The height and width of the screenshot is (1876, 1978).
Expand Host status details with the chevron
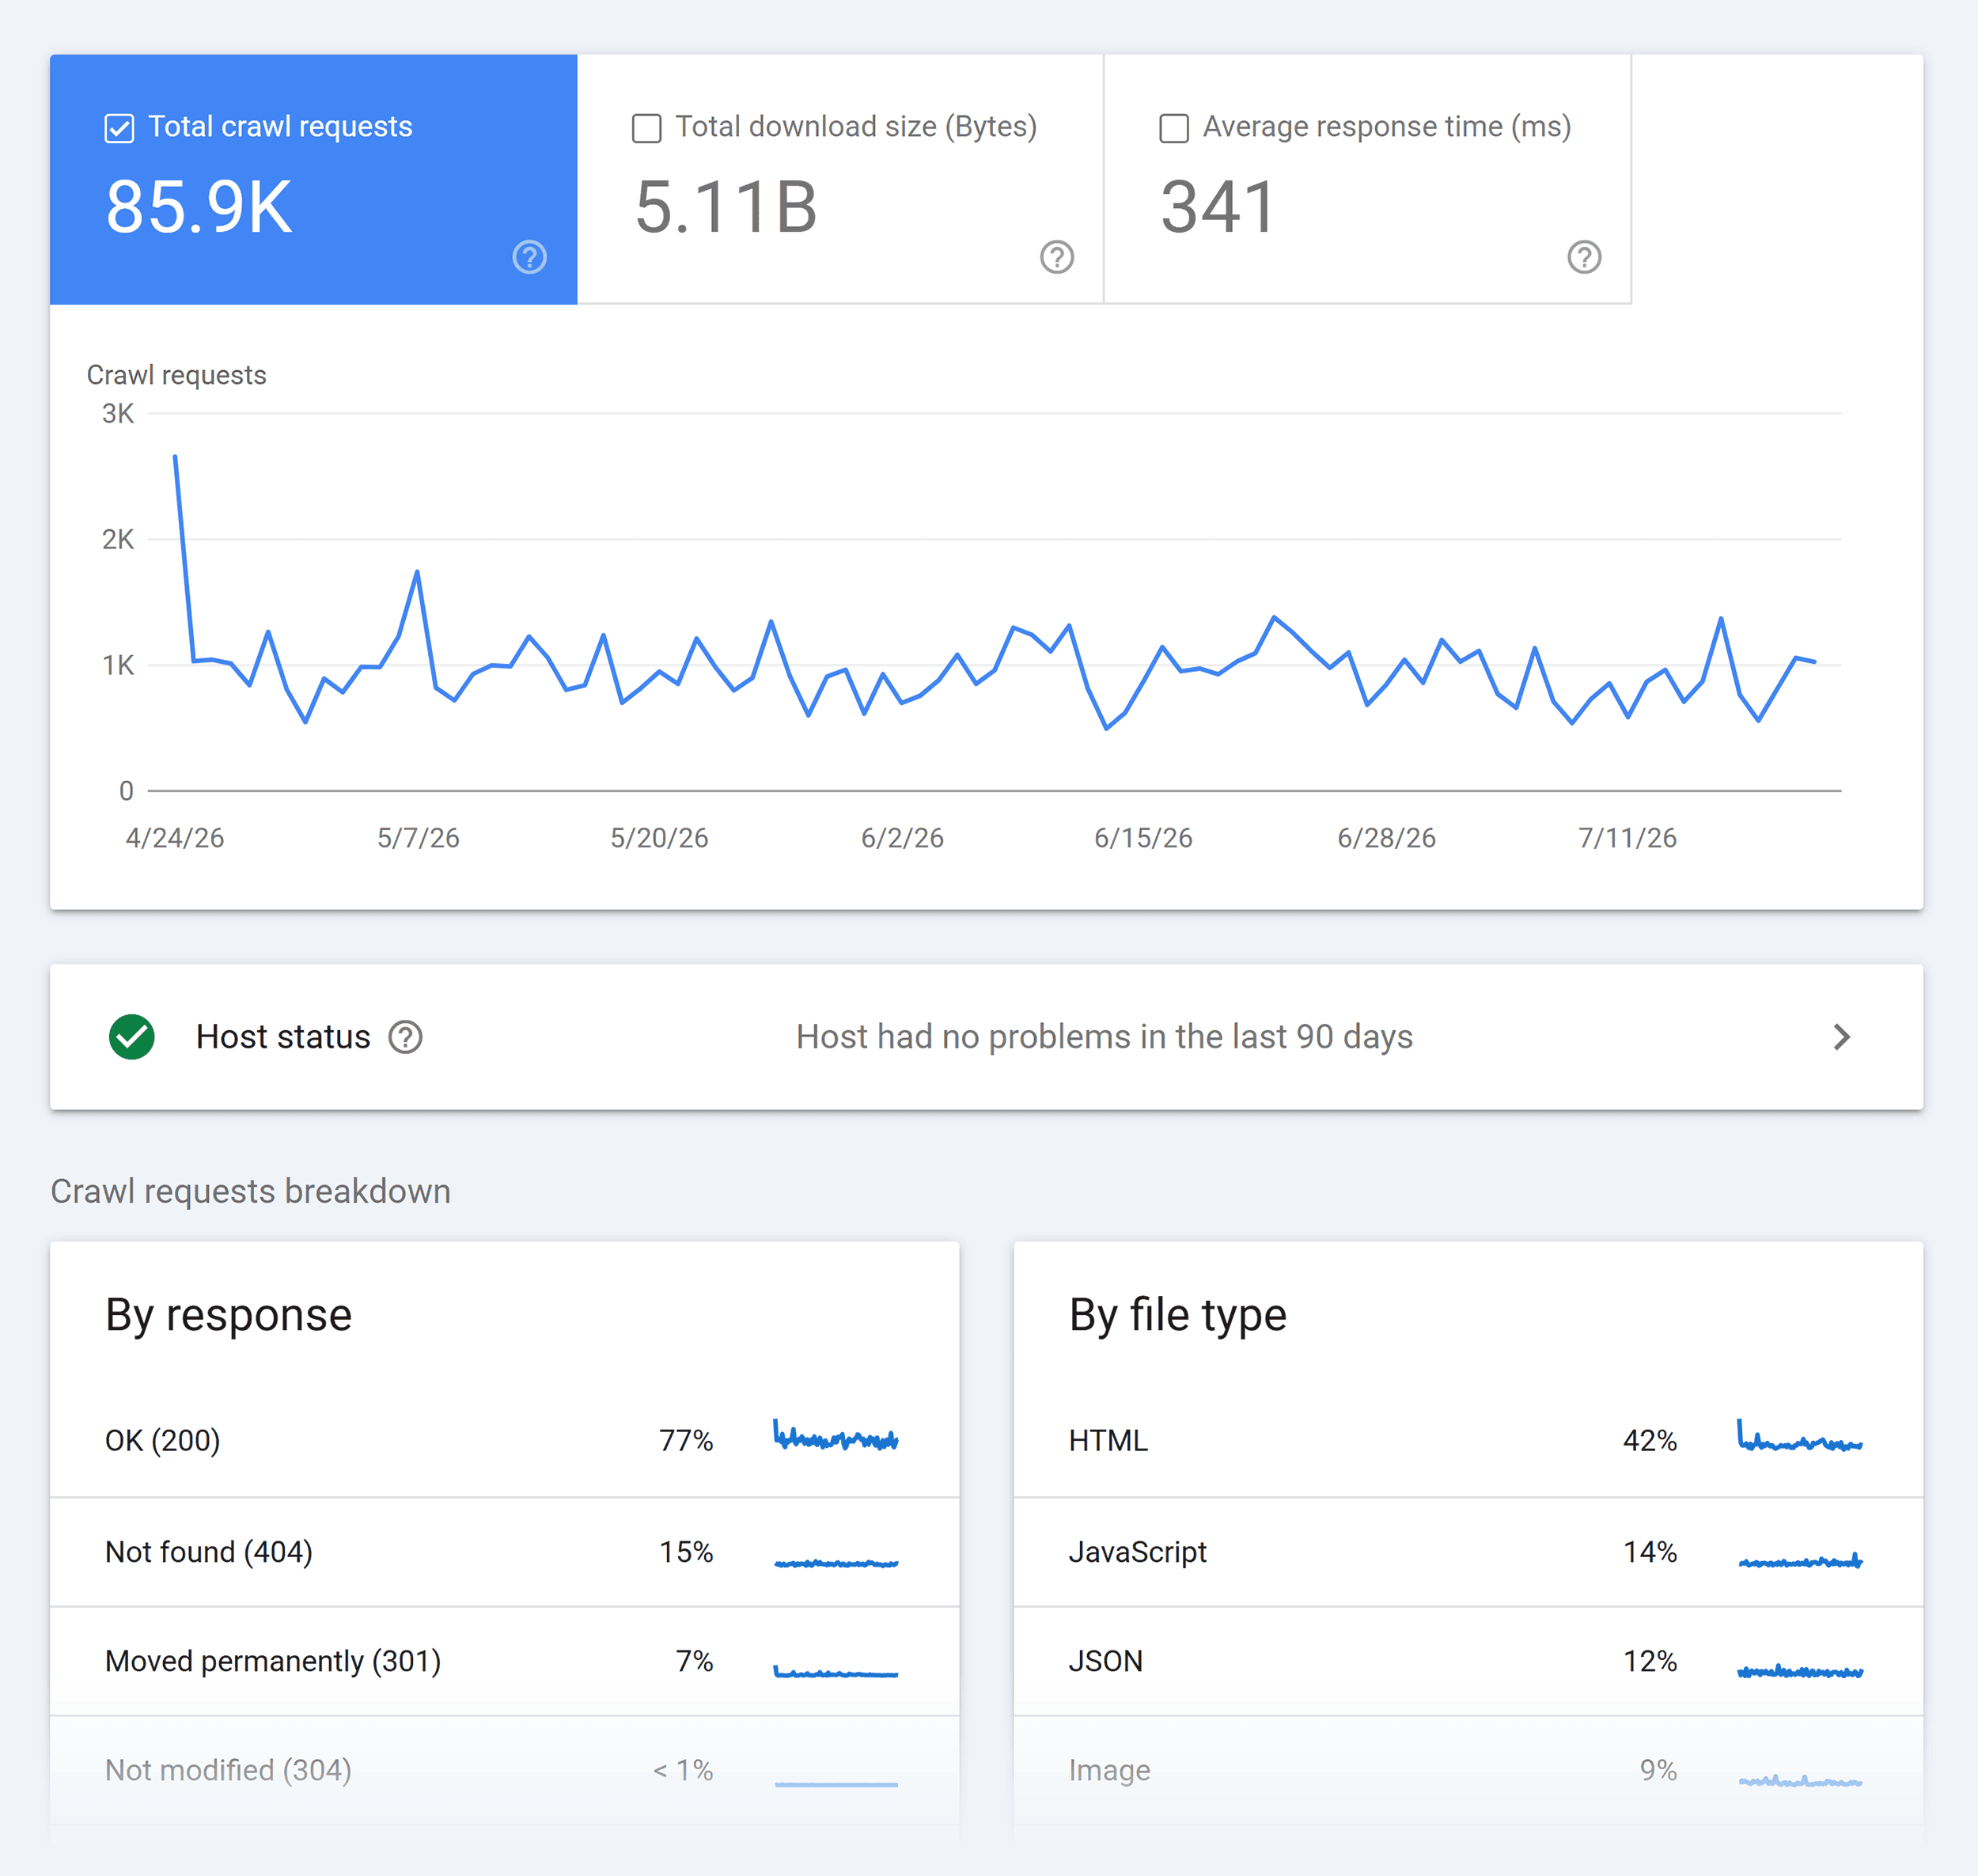coord(1842,1037)
